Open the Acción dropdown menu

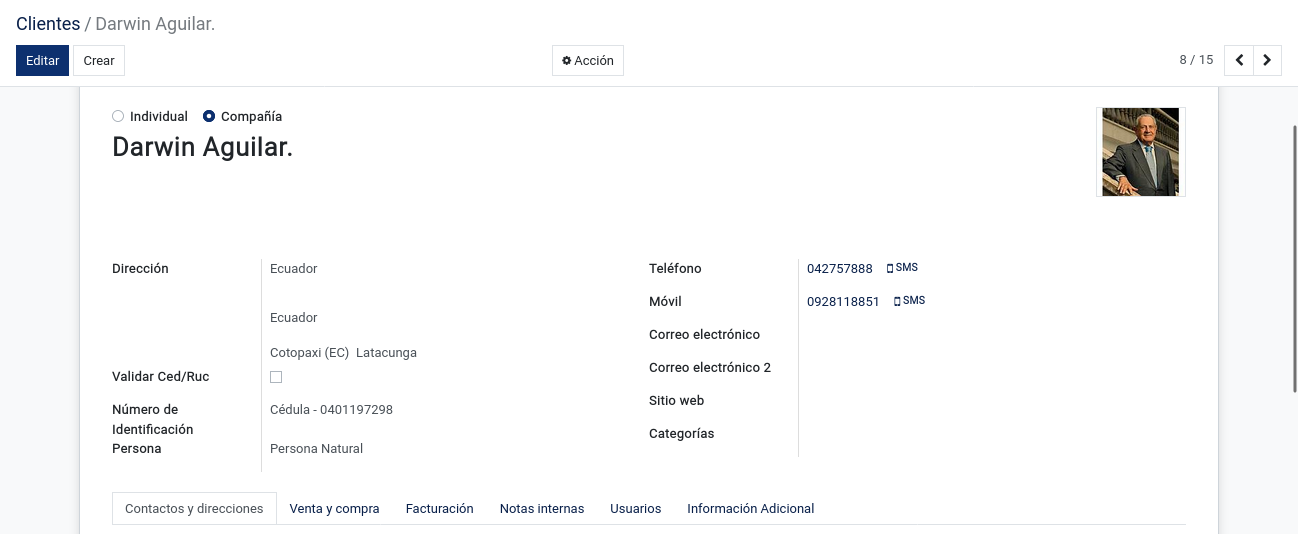coord(588,60)
